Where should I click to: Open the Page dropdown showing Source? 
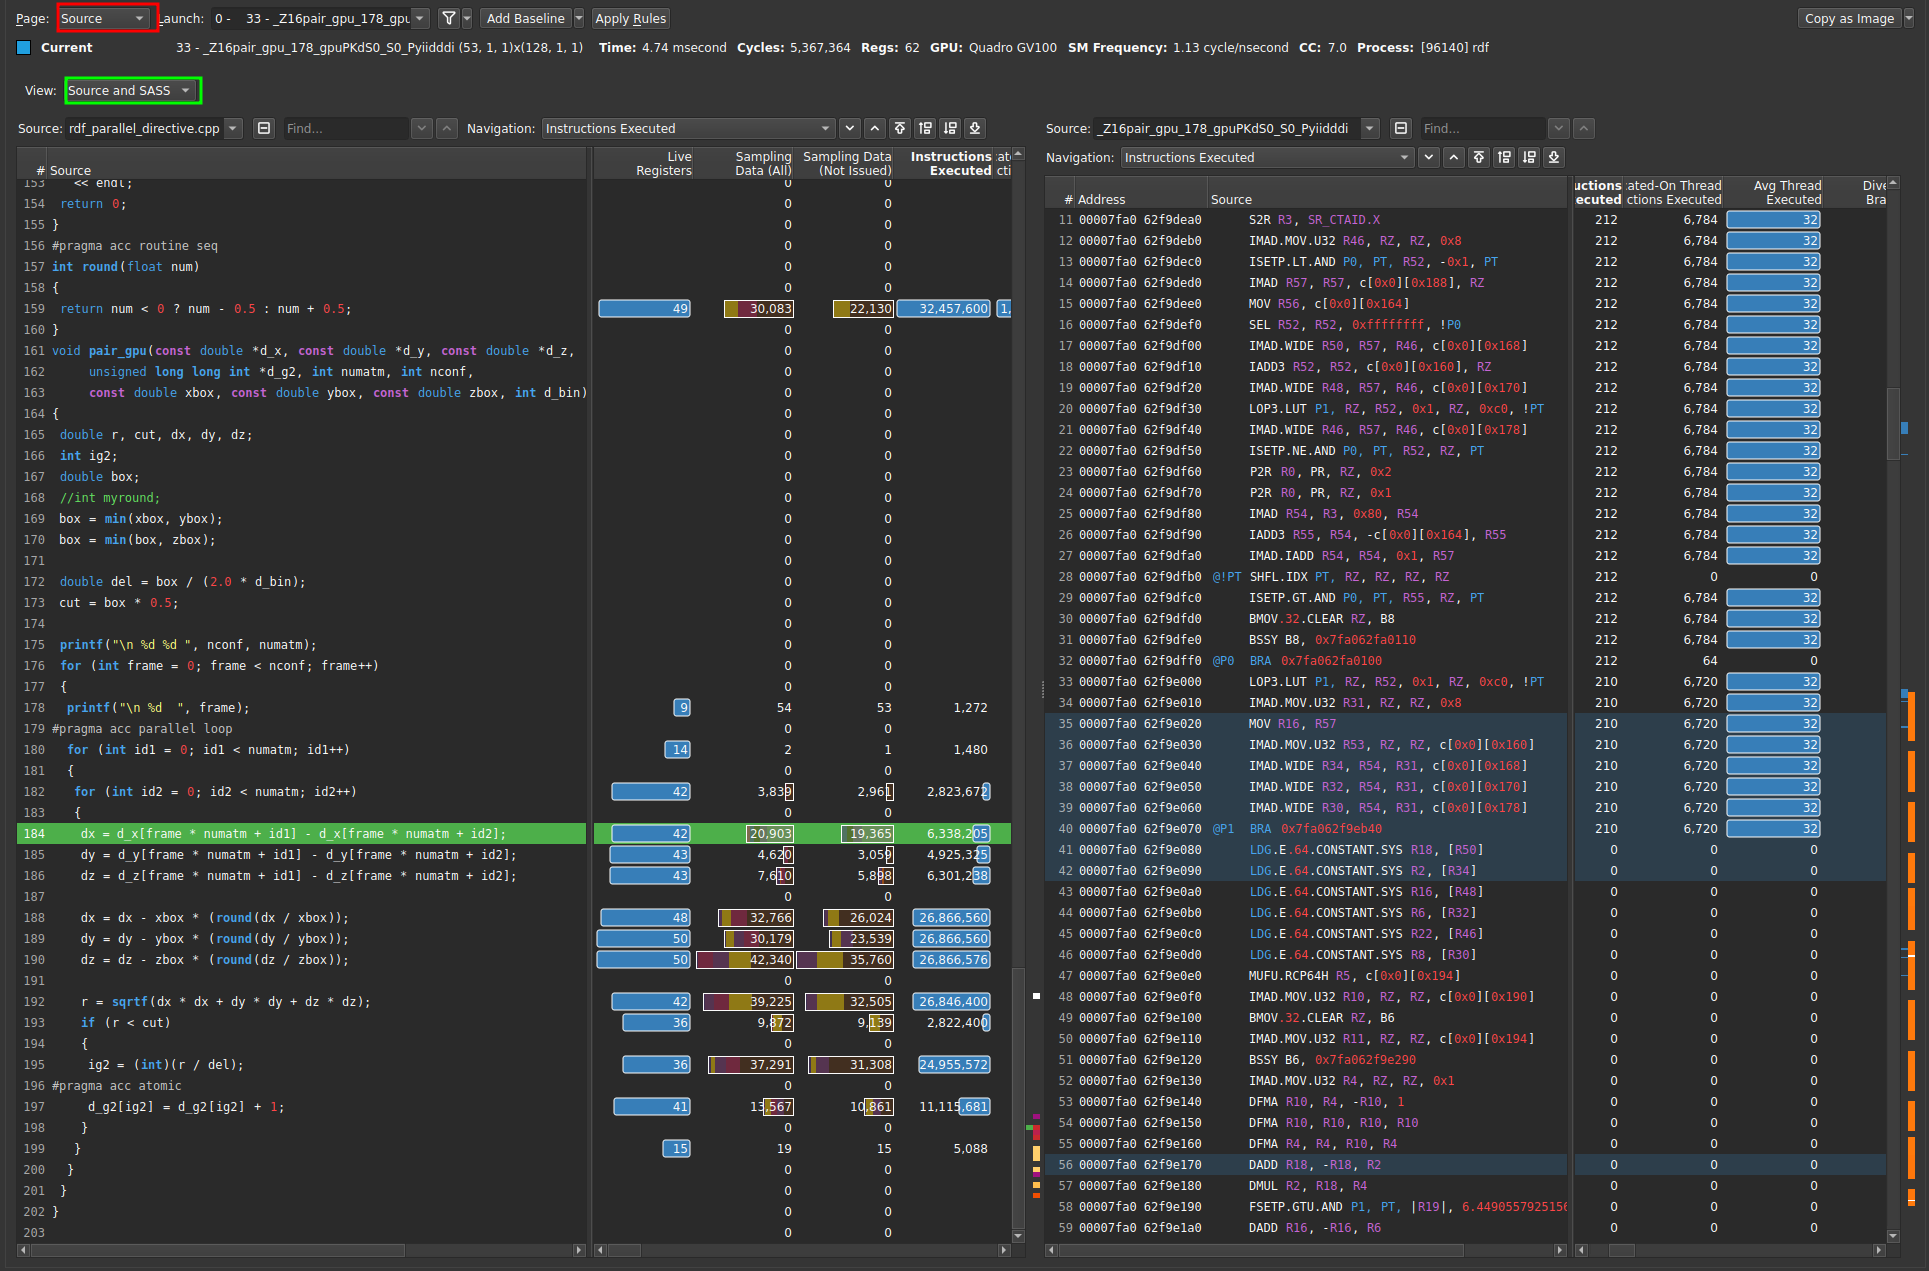click(x=104, y=18)
